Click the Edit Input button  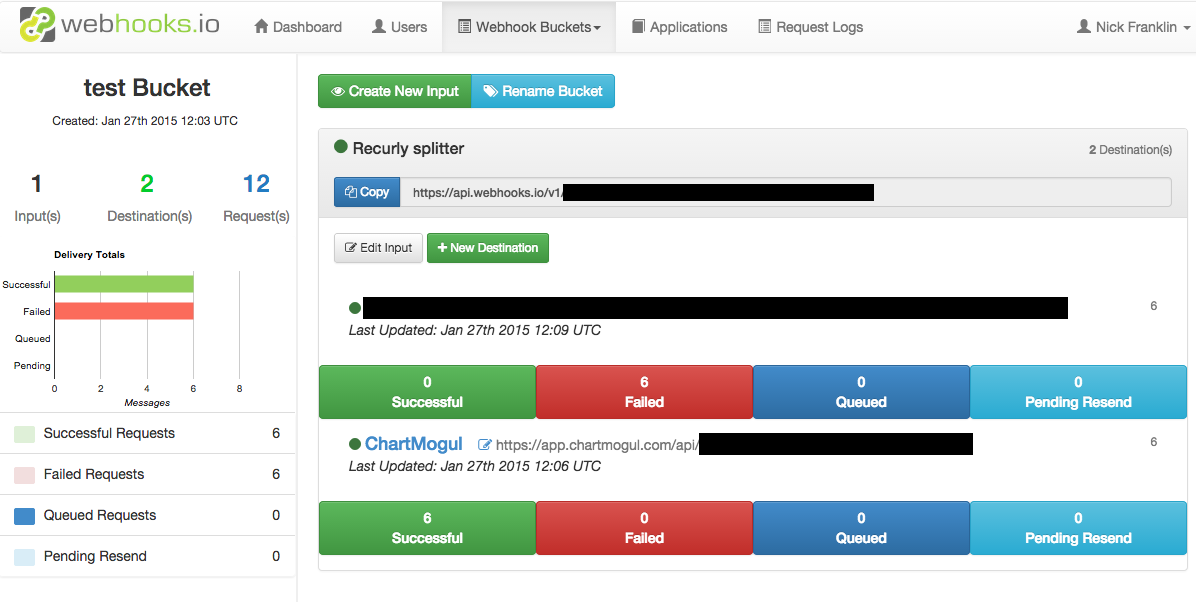point(378,248)
